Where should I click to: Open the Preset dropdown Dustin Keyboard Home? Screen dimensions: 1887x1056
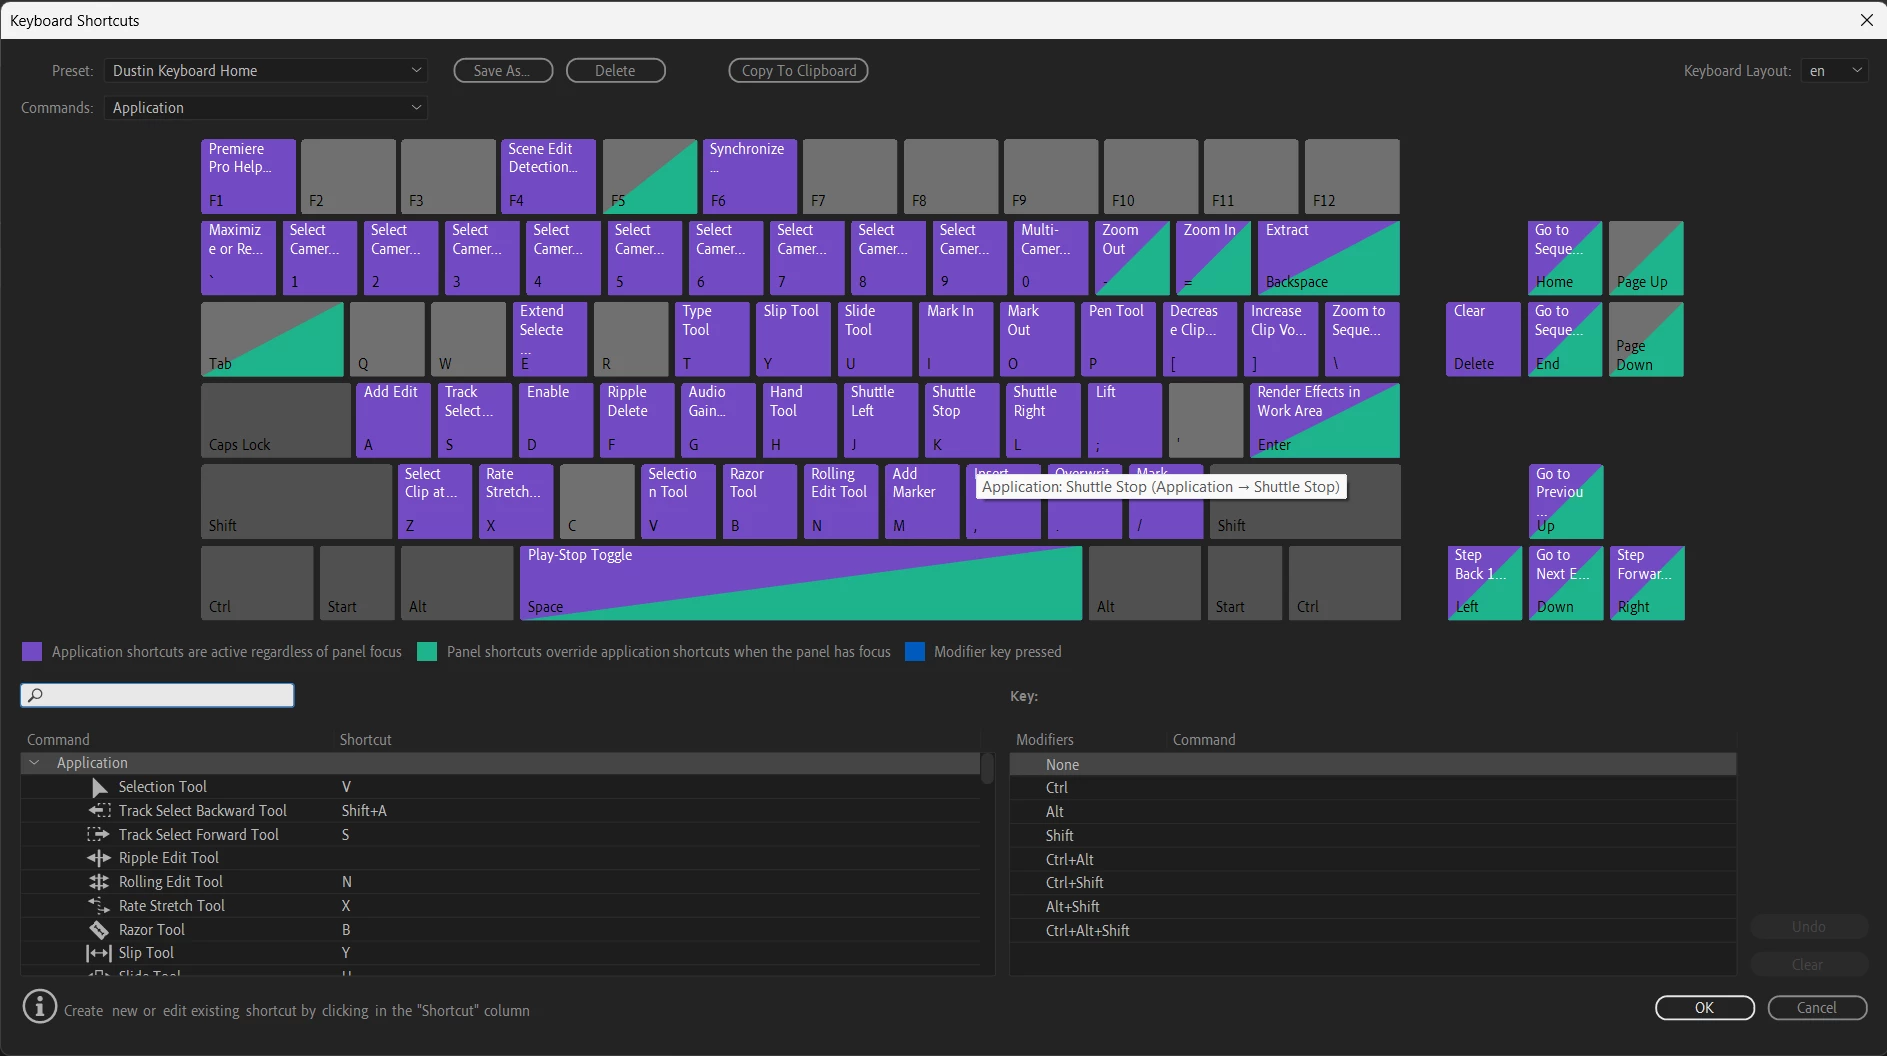266,71
